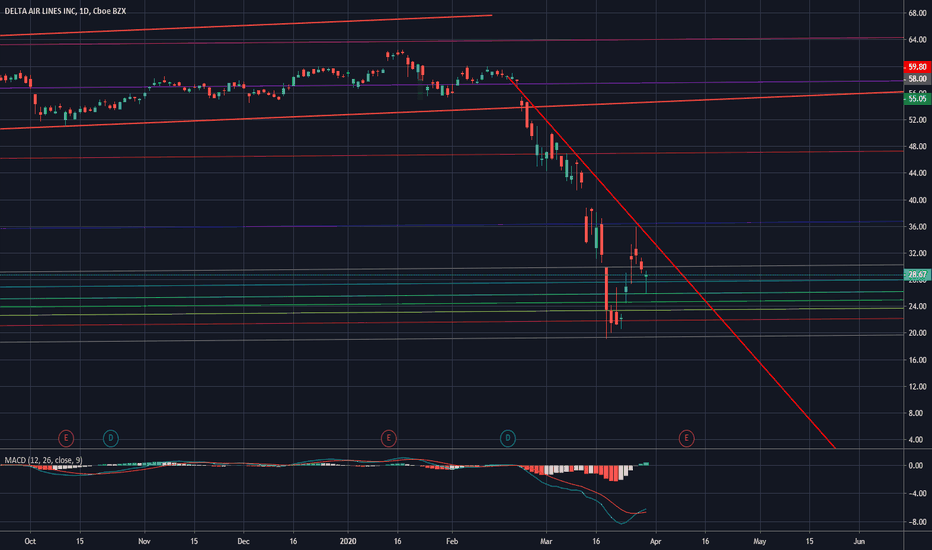The width and height of the screenshot is (932, 550).
Task: Select the upcoming earnings E marker in April
Action: click(x=687, y=438)
